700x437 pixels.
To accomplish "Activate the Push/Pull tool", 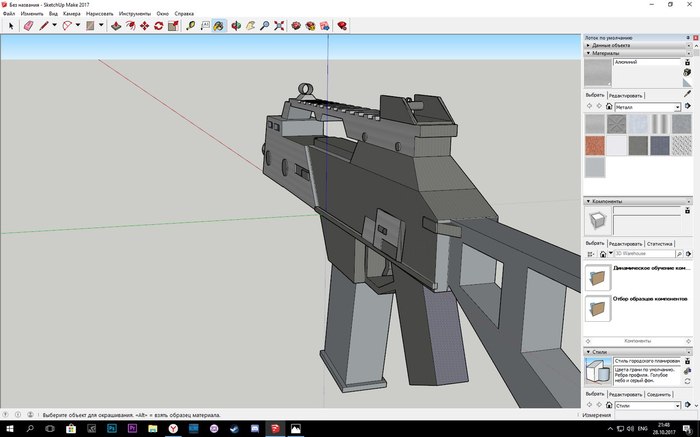I will (x=115, y=25).
